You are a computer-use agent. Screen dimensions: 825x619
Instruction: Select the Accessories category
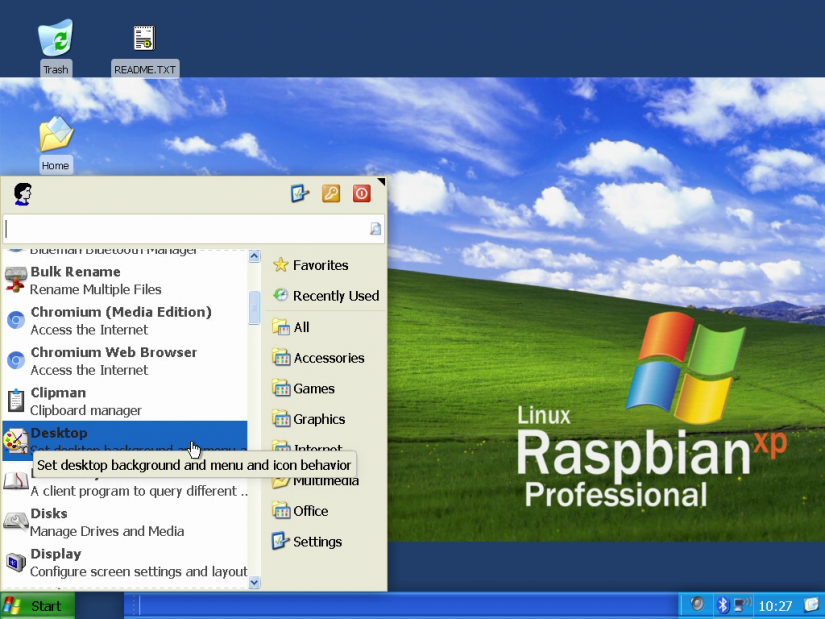328,358
